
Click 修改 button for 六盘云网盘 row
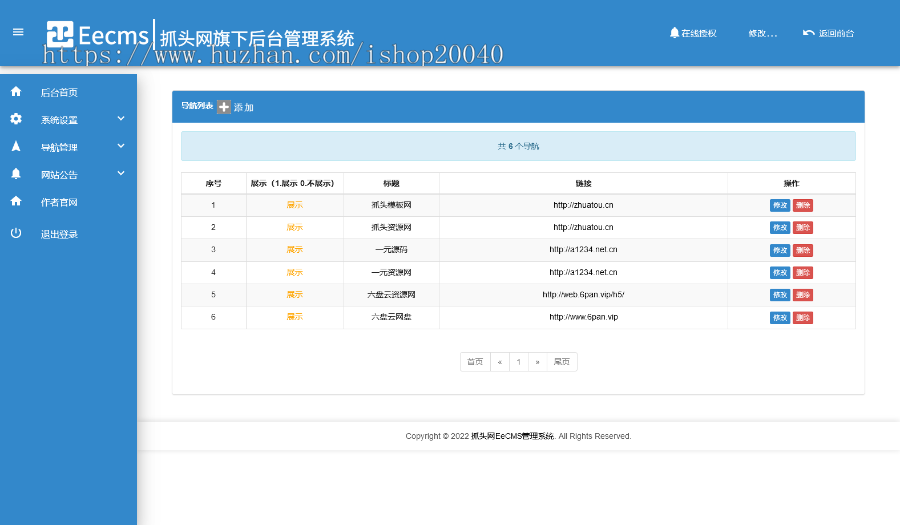pos(780,317)
